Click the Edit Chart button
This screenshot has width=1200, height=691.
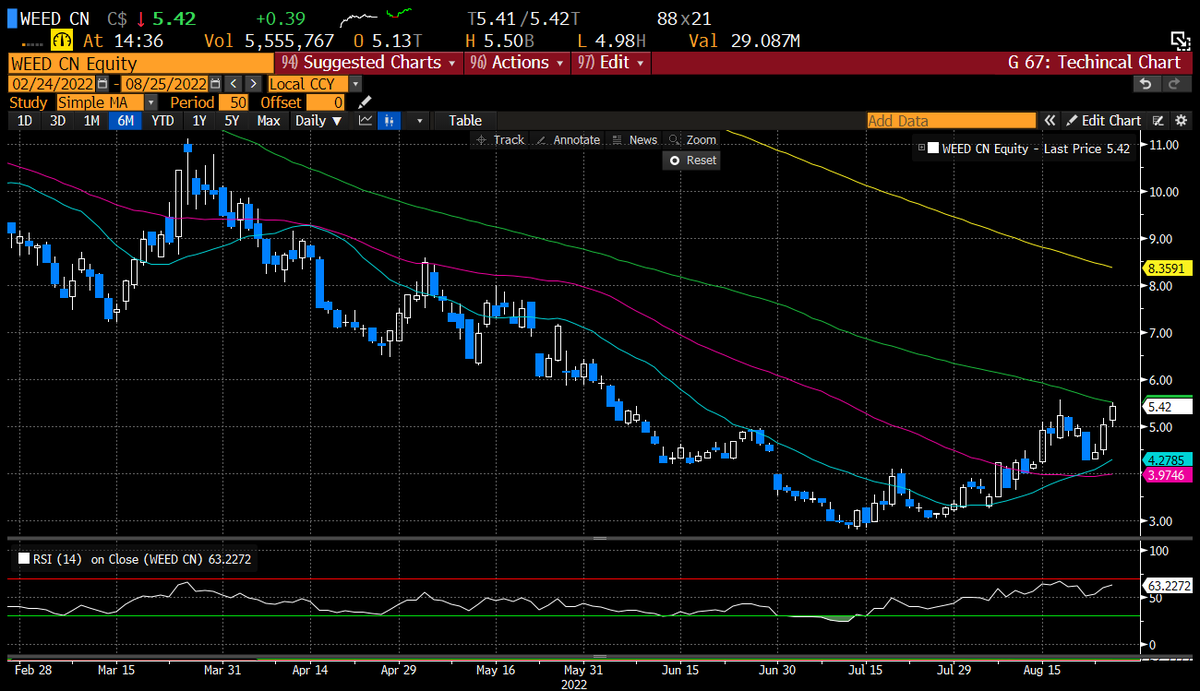[1102, 120]
